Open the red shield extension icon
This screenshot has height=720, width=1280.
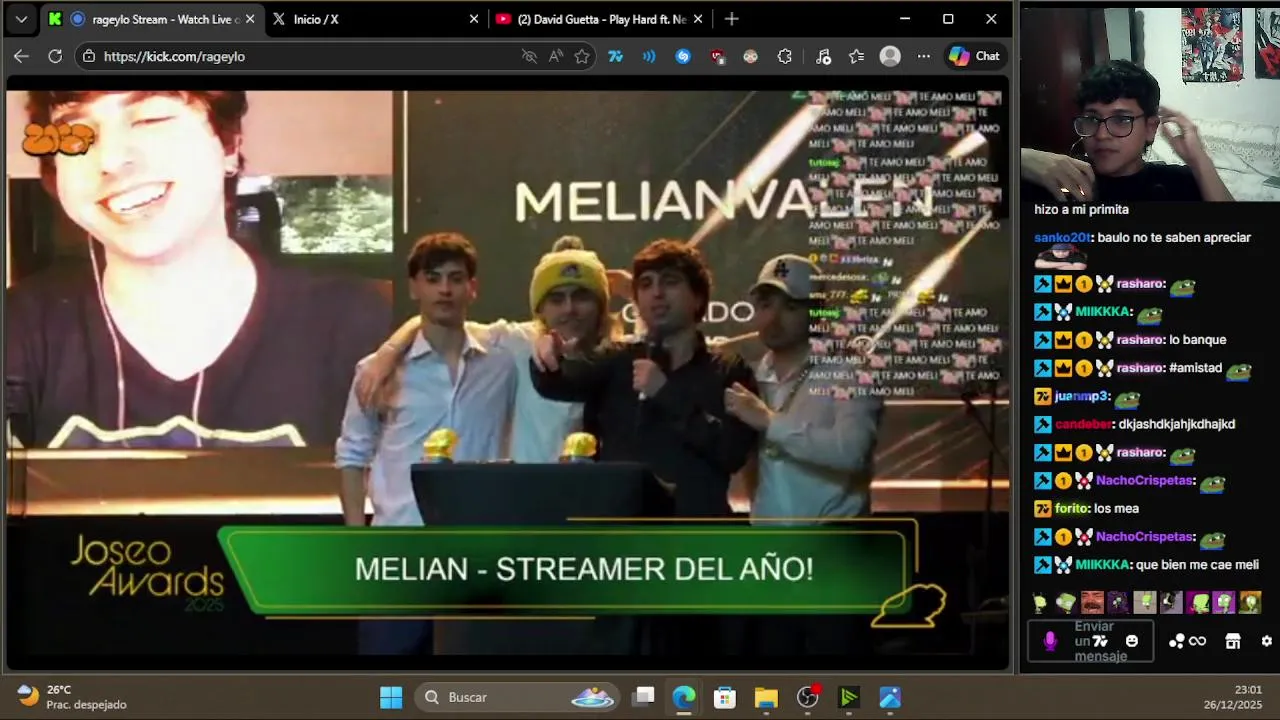(717, 56)
